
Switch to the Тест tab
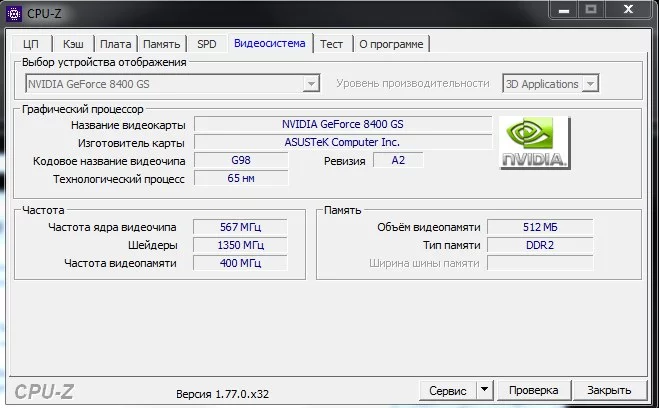332,44
